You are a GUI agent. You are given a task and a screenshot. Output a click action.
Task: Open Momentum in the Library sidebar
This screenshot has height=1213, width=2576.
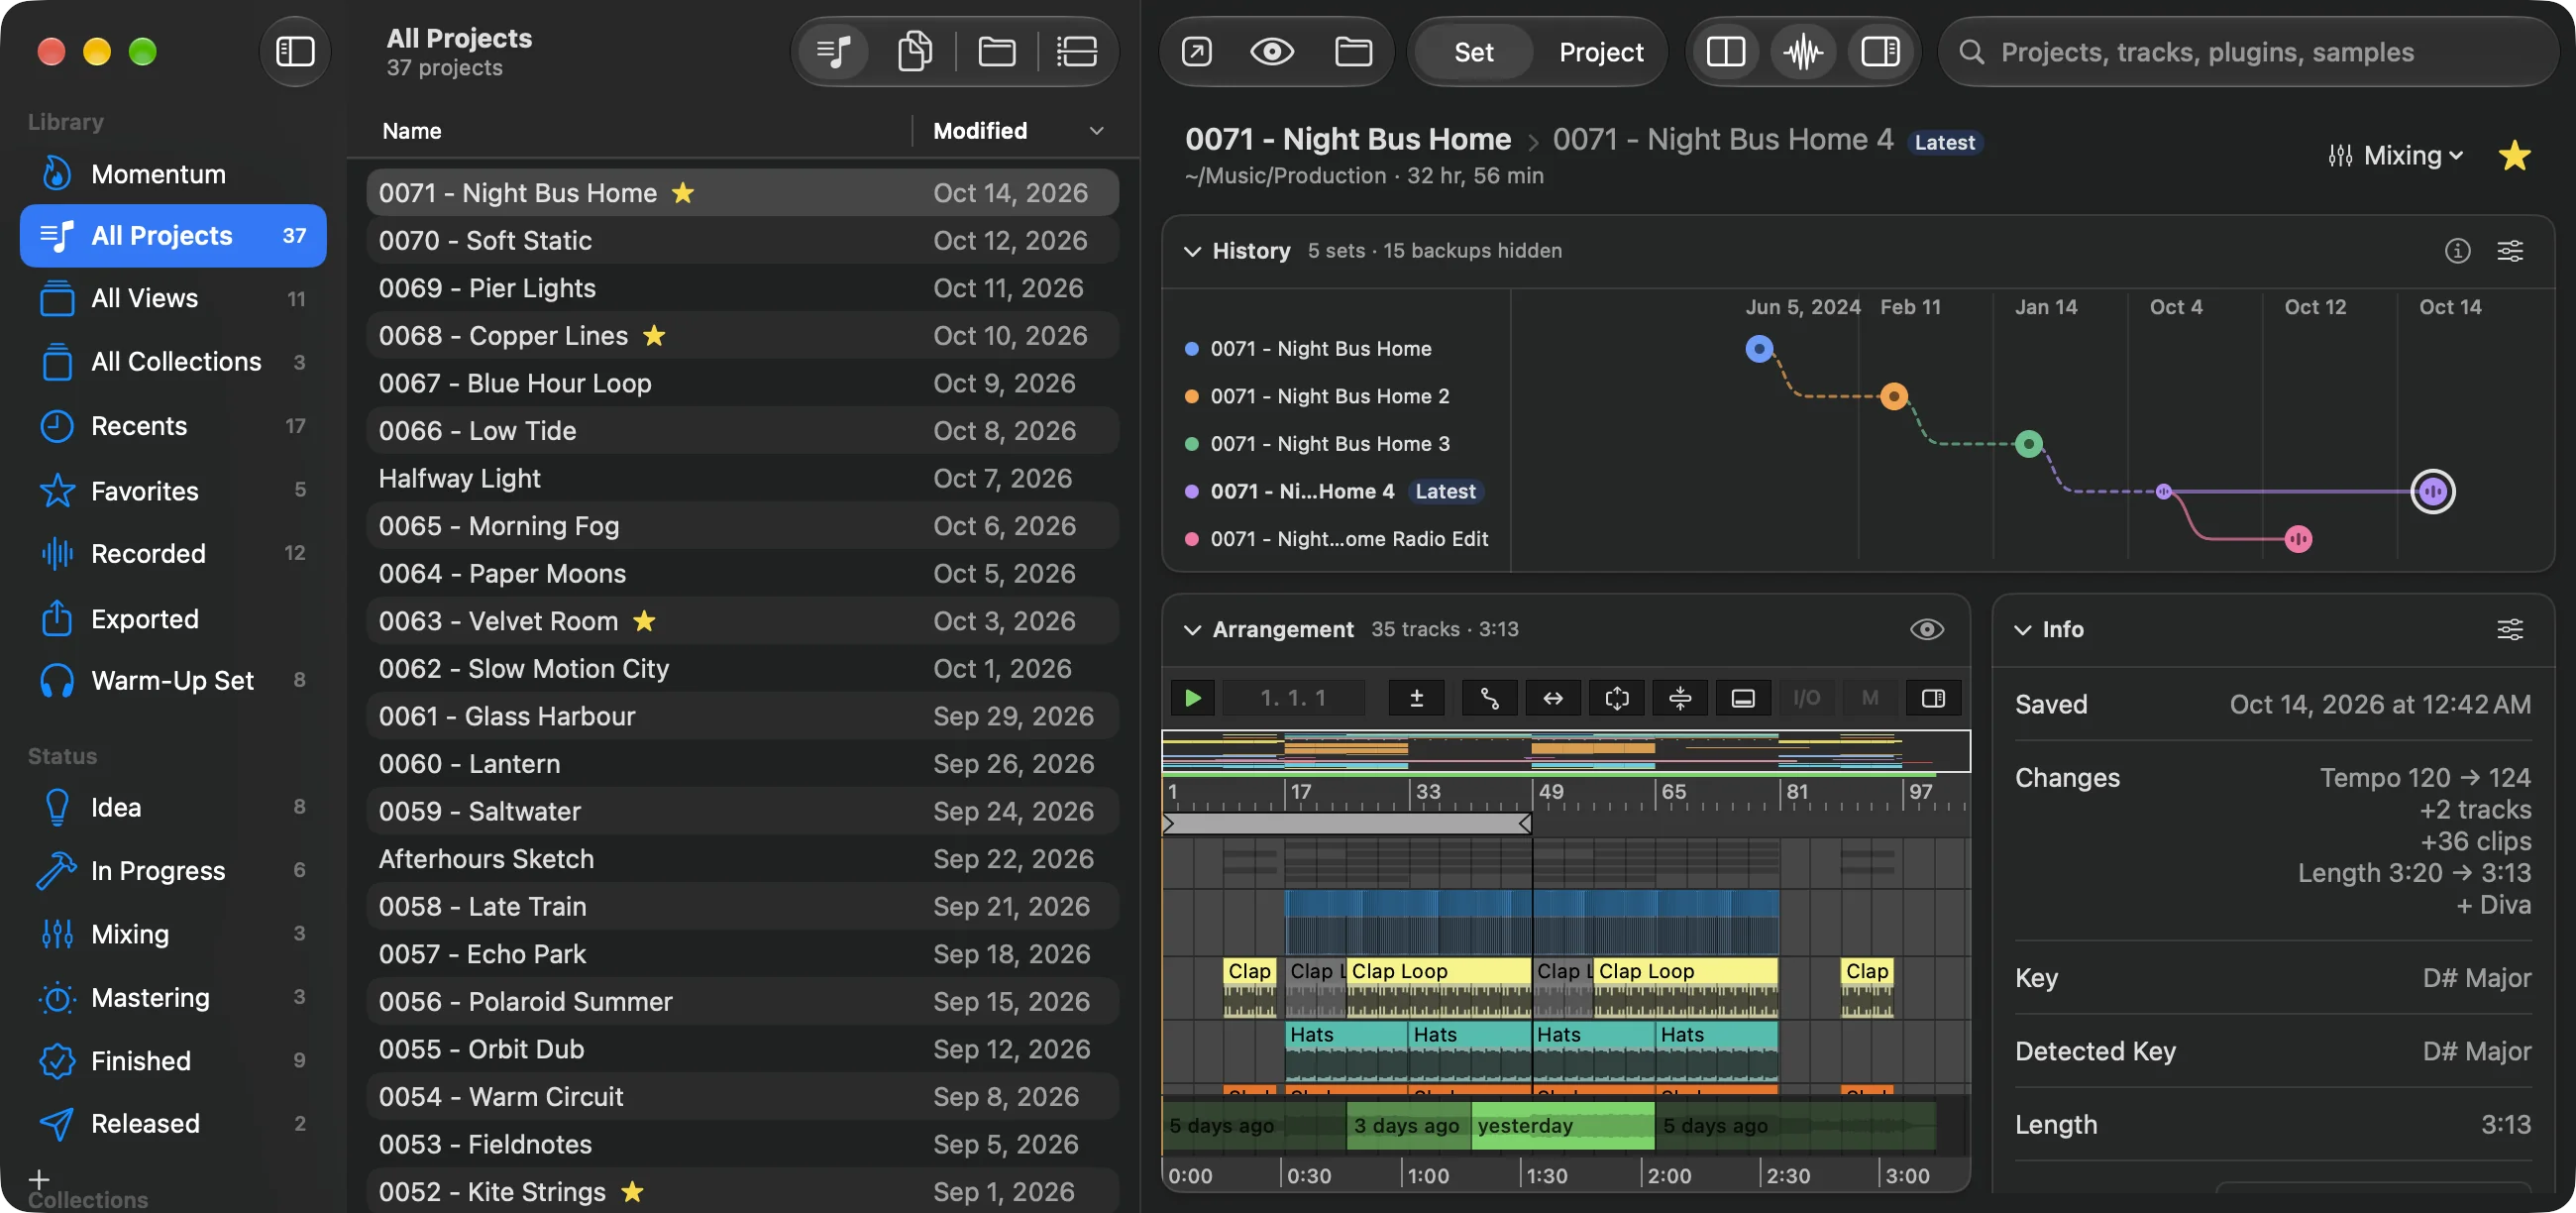click(173, 174)
